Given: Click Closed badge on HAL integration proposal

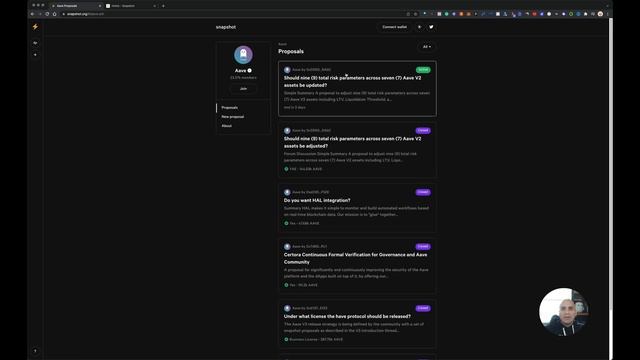Looking at the screenshot, I should (423, 192).
